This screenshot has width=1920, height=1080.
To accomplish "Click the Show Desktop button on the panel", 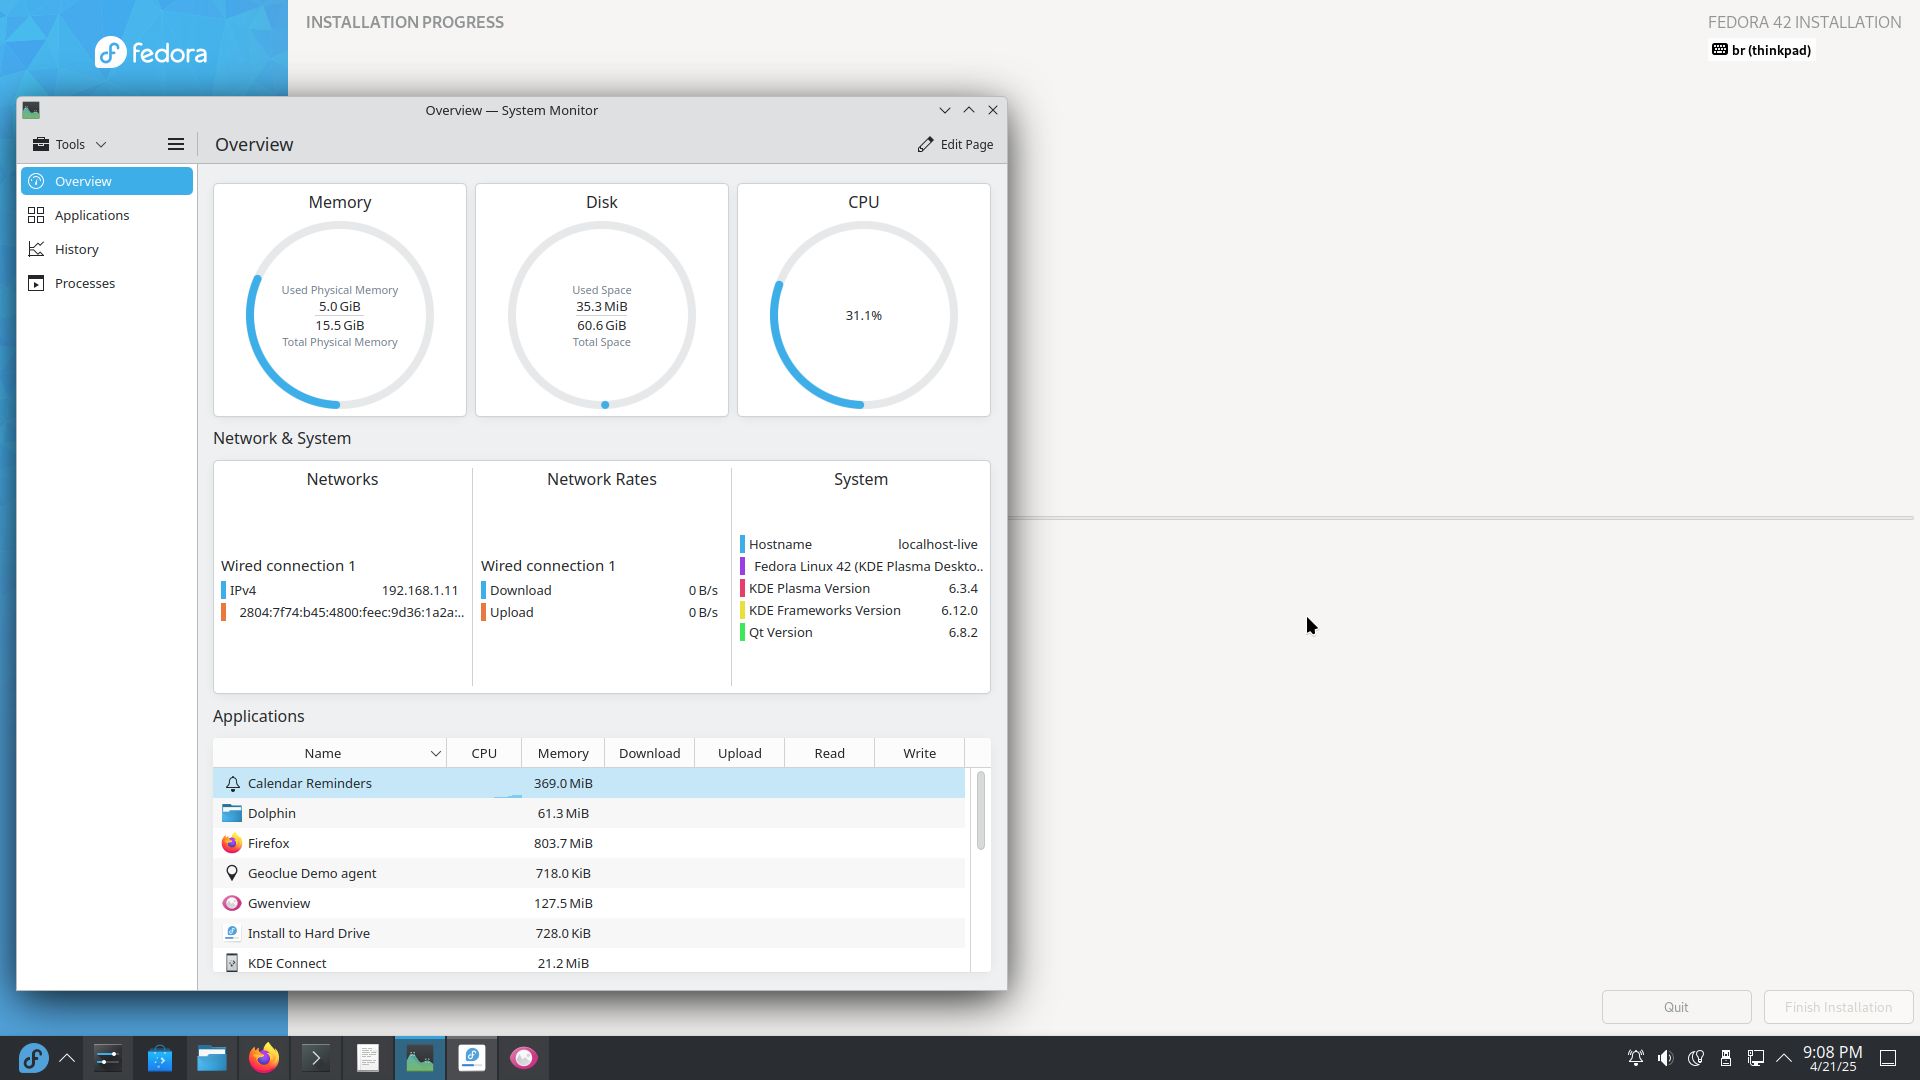I will (x=1888, y=1058).
